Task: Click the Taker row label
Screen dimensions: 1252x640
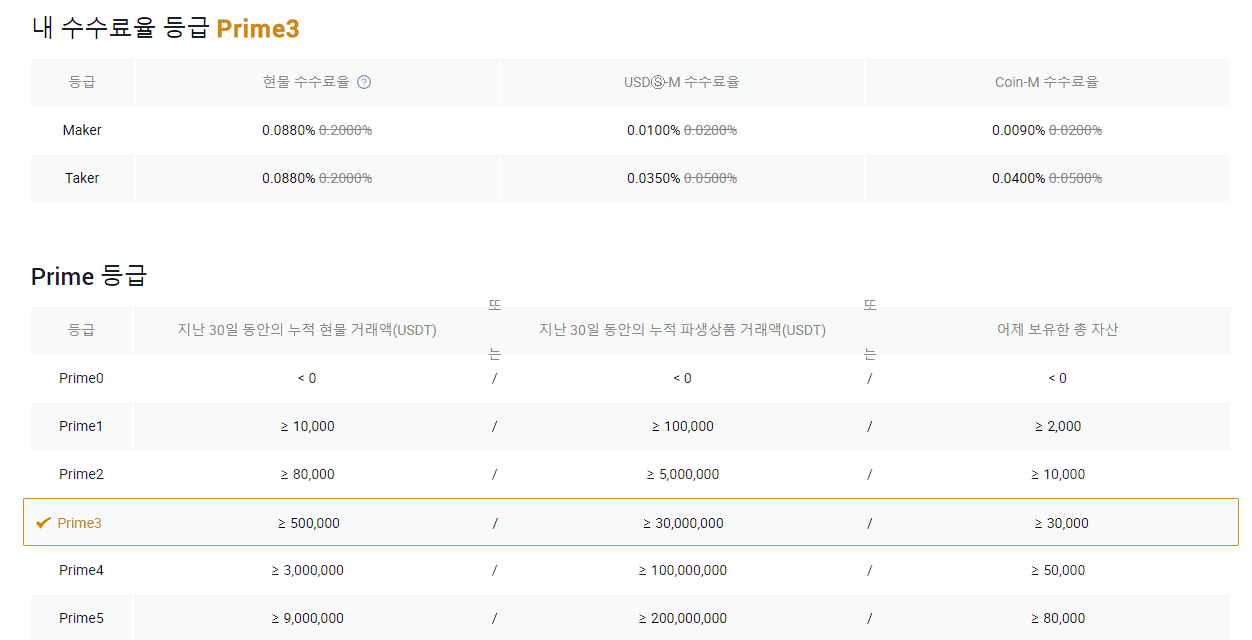Action: click(x=82, y=178)
